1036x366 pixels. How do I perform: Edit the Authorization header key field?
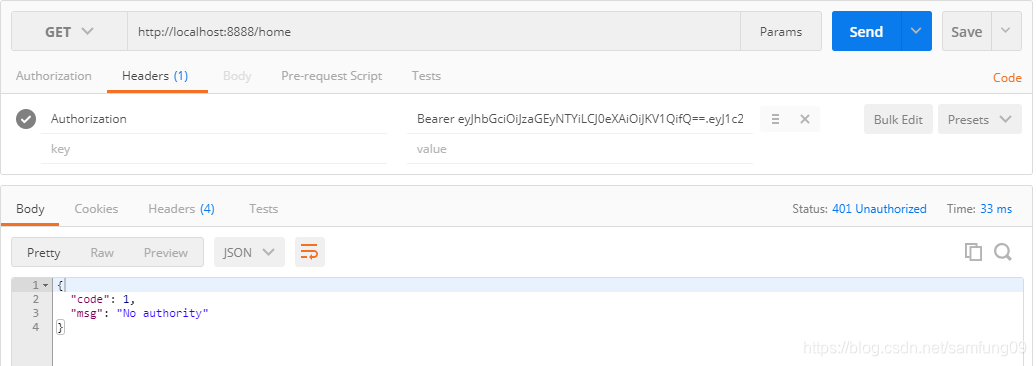214,119
